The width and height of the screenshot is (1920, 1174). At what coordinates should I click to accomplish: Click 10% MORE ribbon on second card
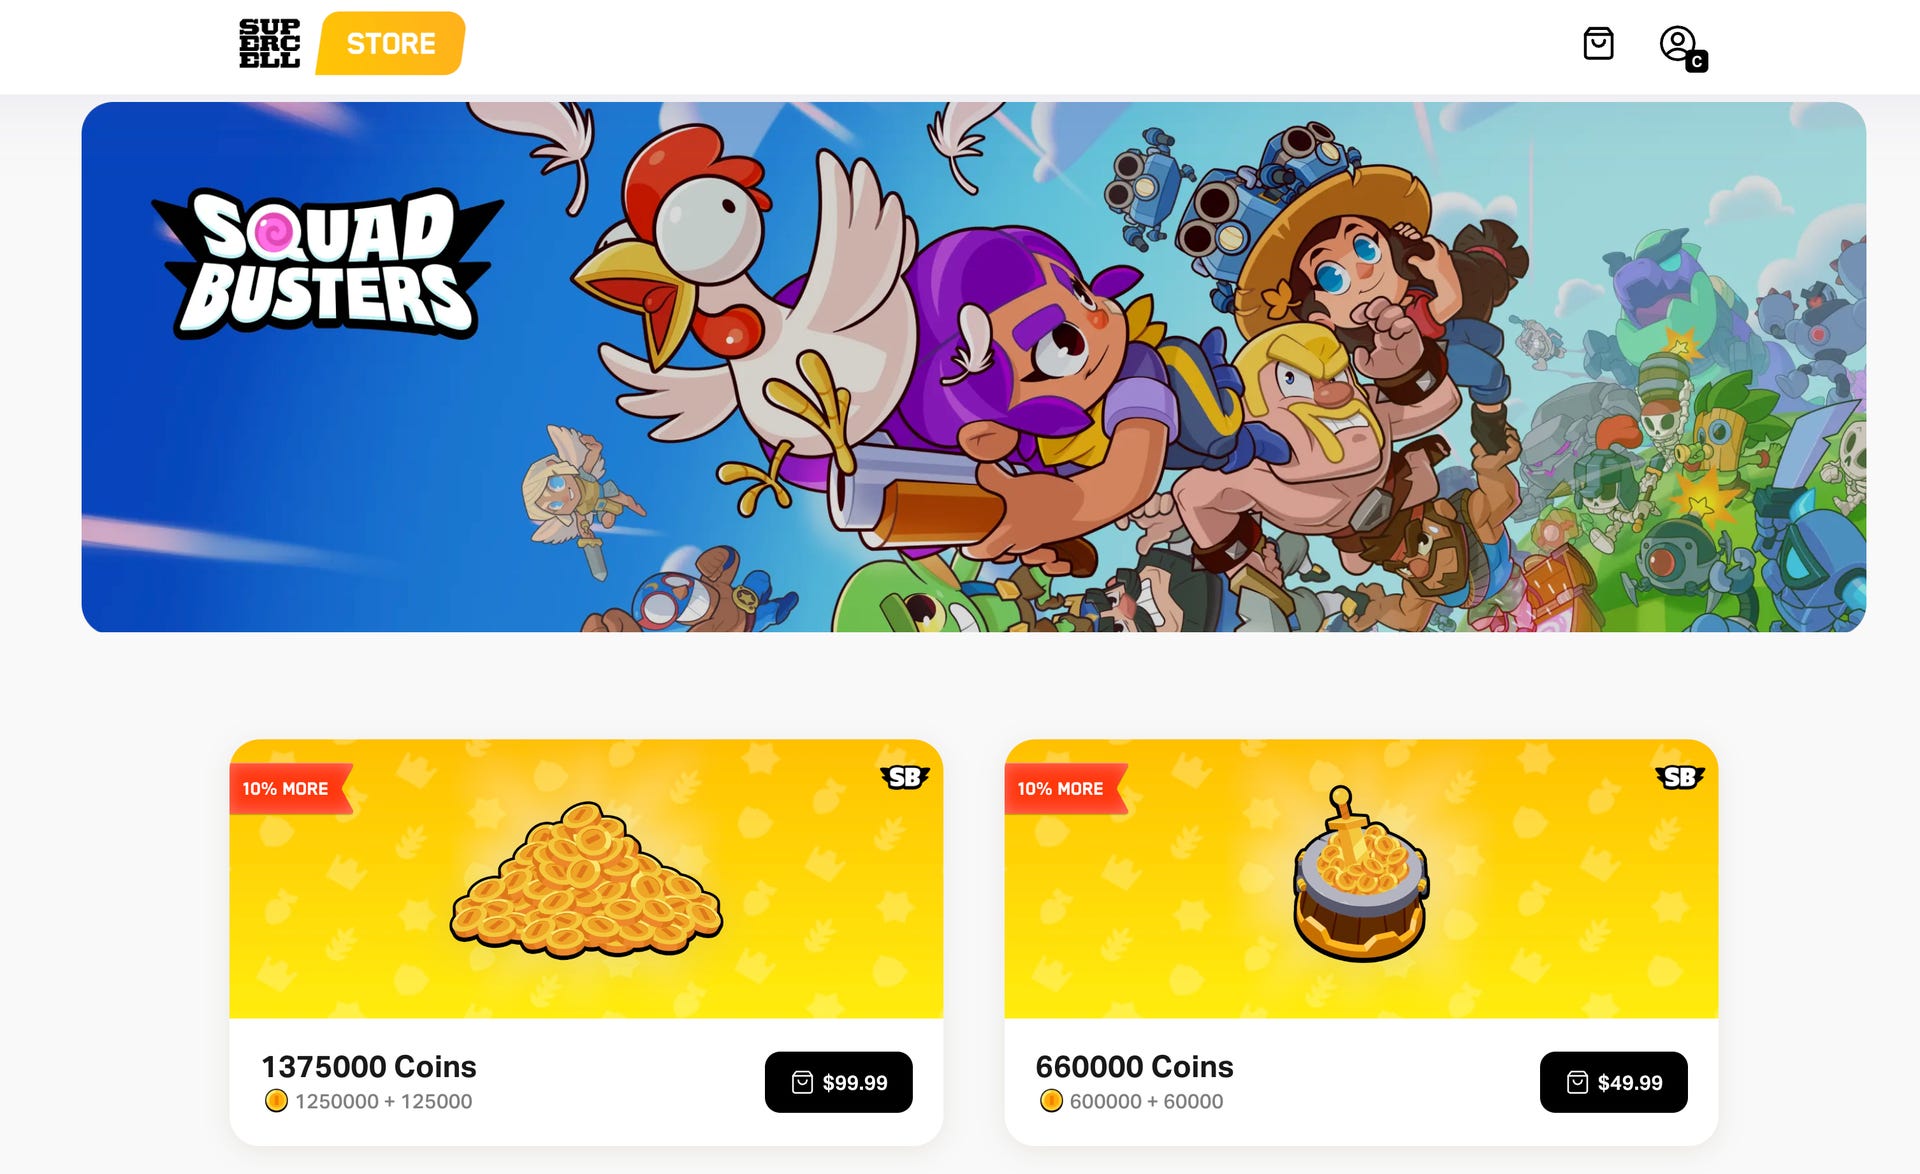click(x=1066, y=789)
